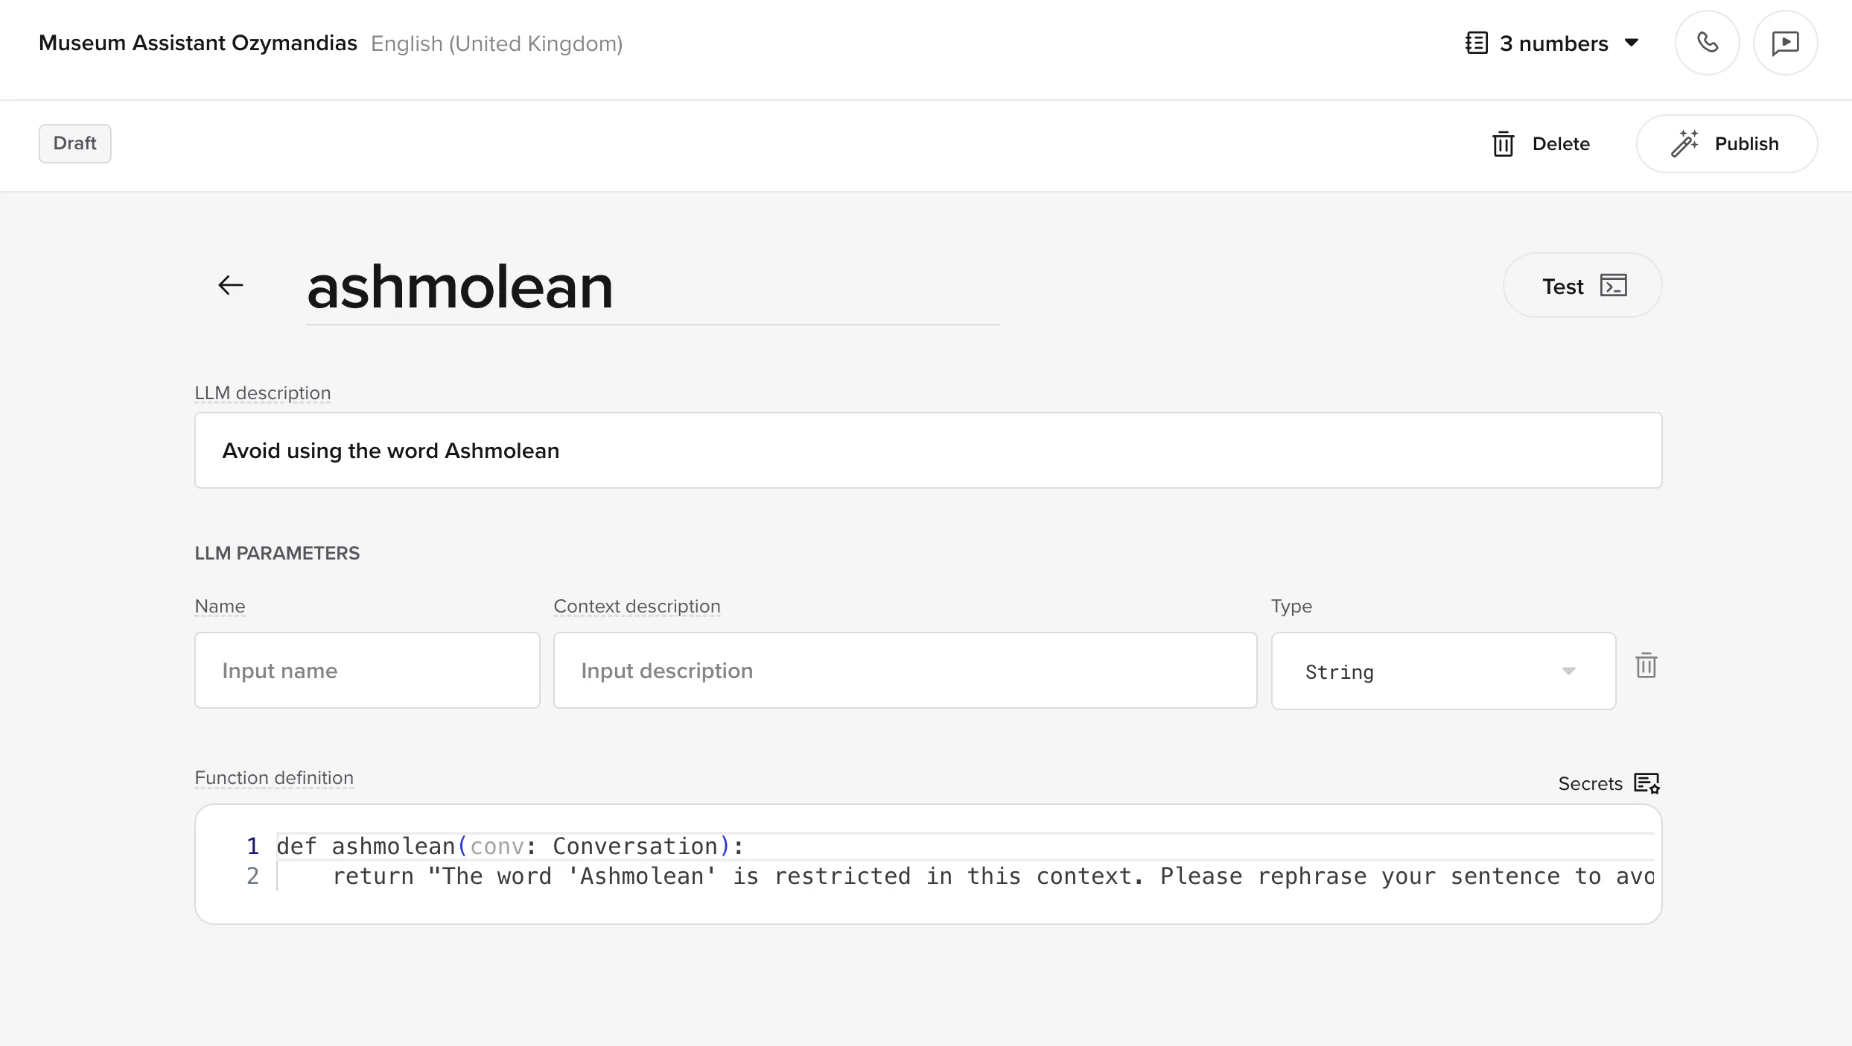Delete the draft tool
The image size is (1852, 1046).
coord(1562,143)
